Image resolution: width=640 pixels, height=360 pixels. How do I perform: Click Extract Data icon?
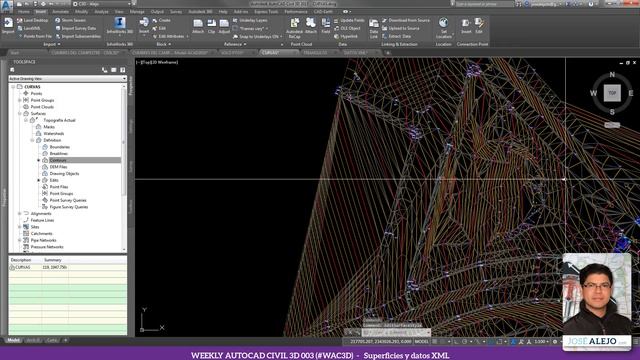point(384,36)
